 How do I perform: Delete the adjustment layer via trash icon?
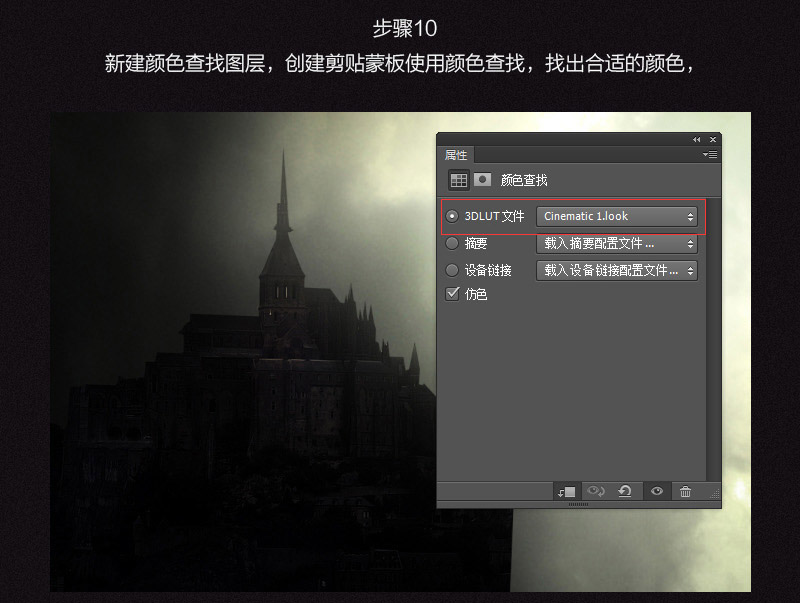point(685,491)
